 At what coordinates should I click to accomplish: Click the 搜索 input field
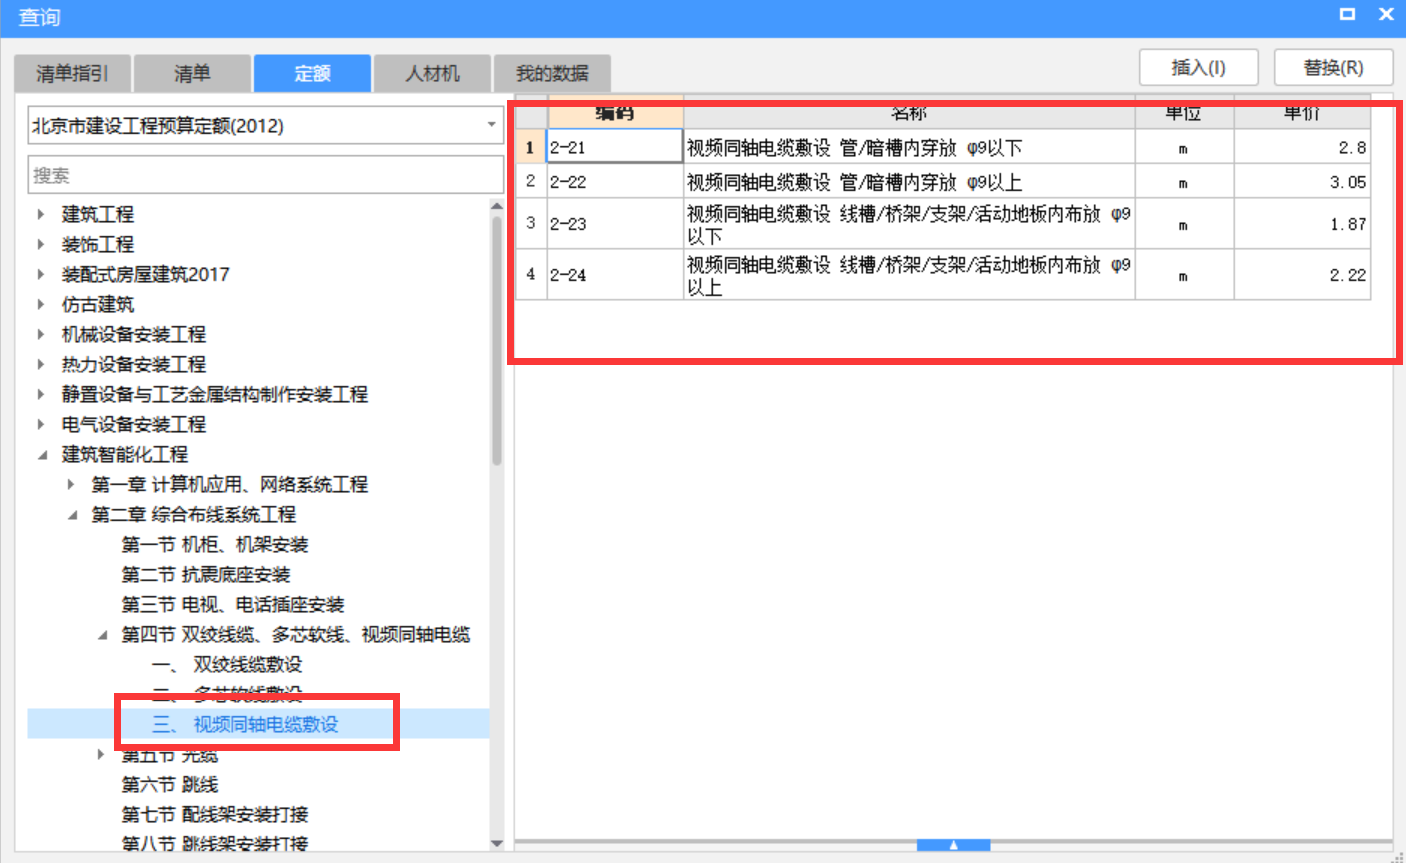[266, 175]
